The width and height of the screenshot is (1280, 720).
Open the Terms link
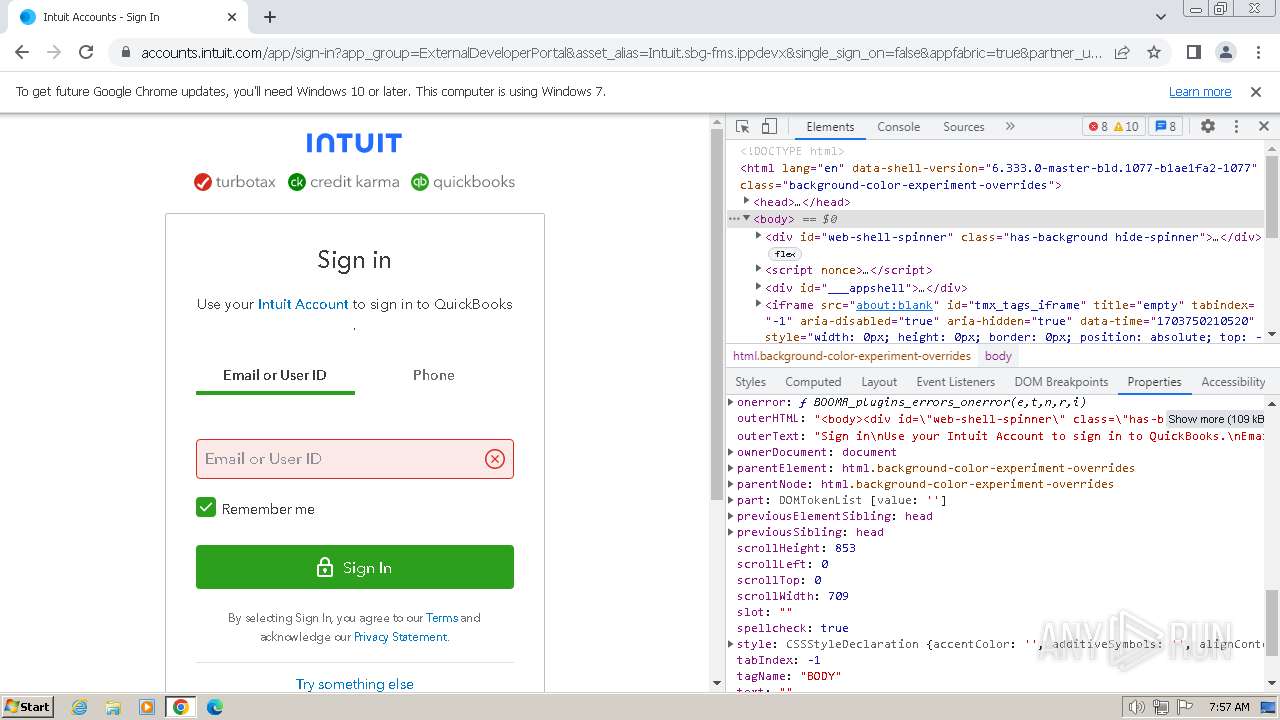point(442,618)
